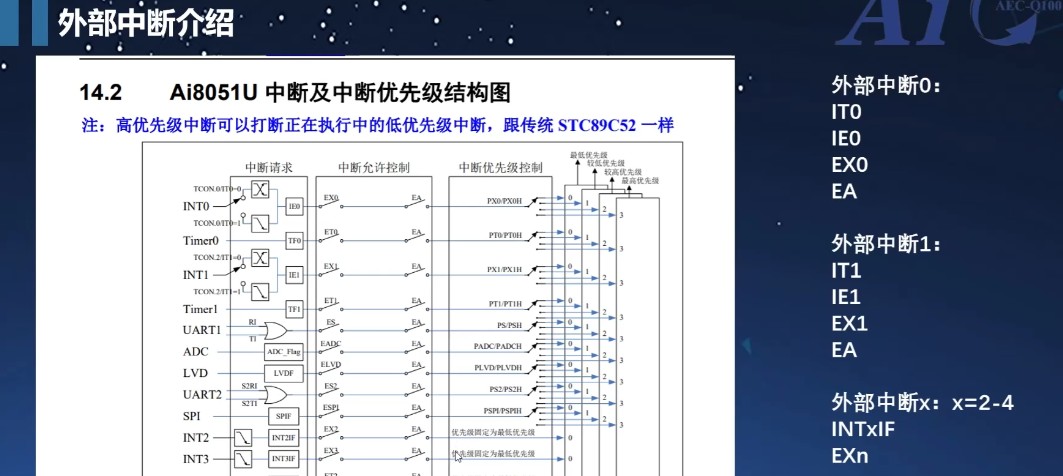Click INTxIF in the right-hand list
Image resolution: width=1063 pixels, height=476 pixels.
pos(864,430)
